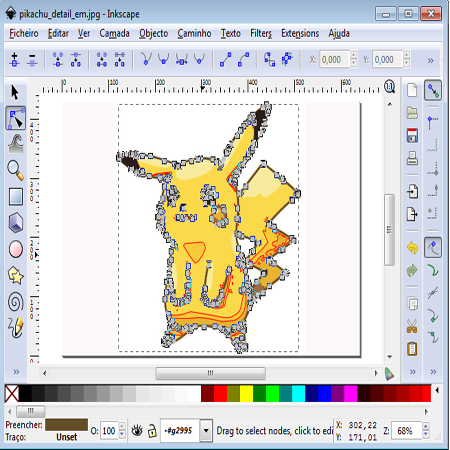The height and width of the screenshot is (450, 450).
Task: Expand more tools in left toolbox
Action: [16, 371]
